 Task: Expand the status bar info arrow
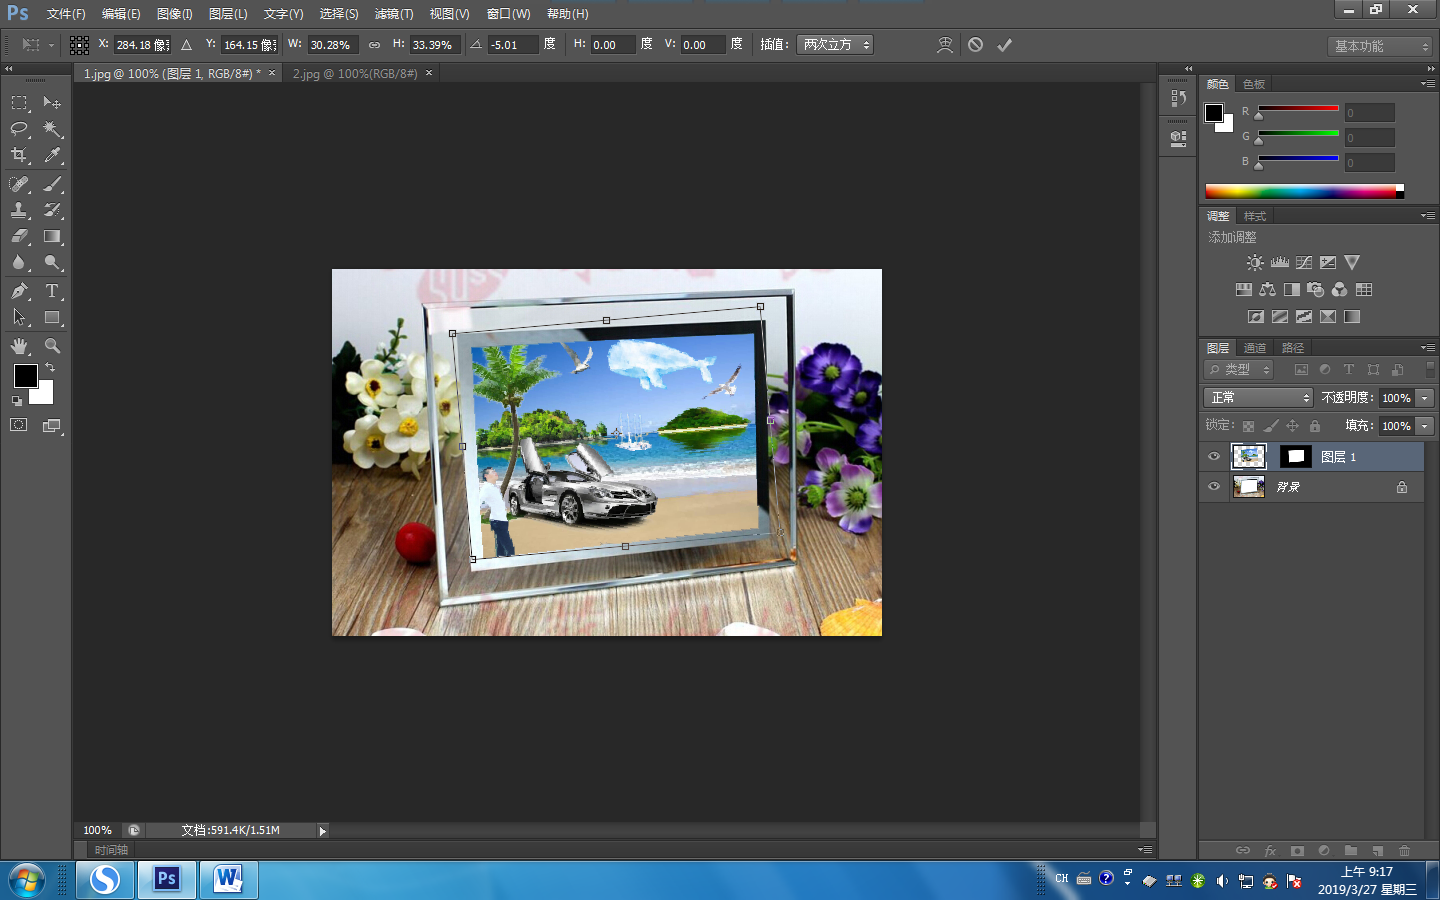pyautogui.click(x=322, y=831)
